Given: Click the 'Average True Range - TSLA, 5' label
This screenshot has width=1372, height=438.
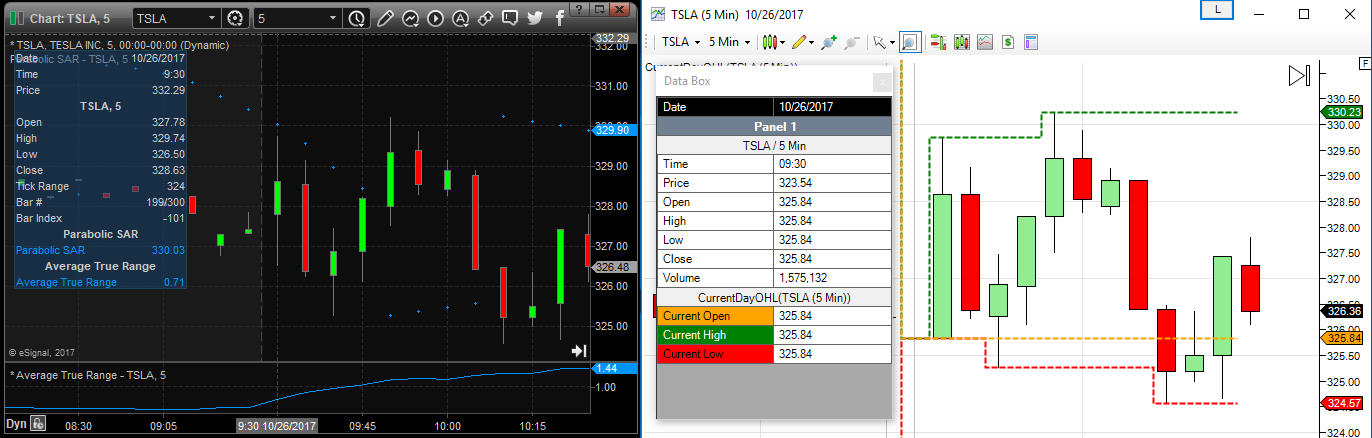Looking at the screenshot, I should [x=88, y=375].
